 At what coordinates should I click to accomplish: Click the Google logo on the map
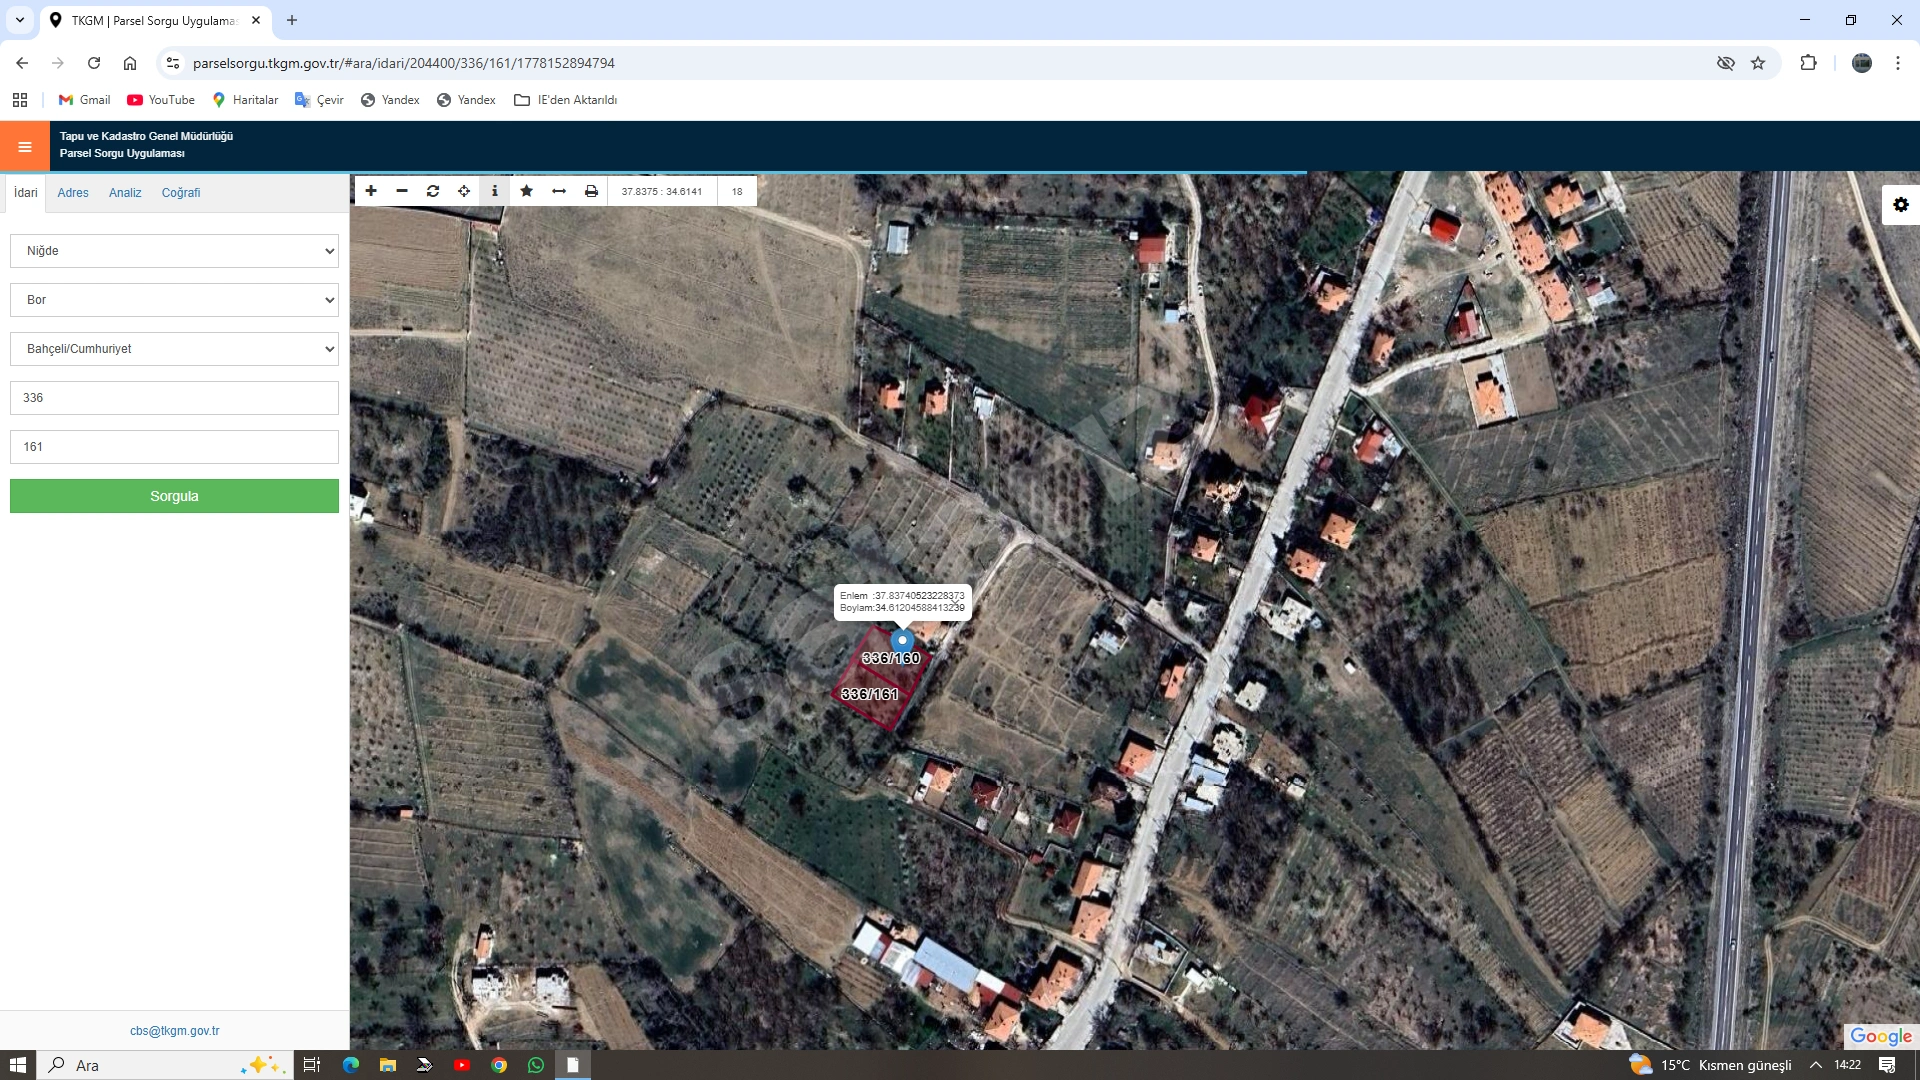(x=1880, y=1036)
